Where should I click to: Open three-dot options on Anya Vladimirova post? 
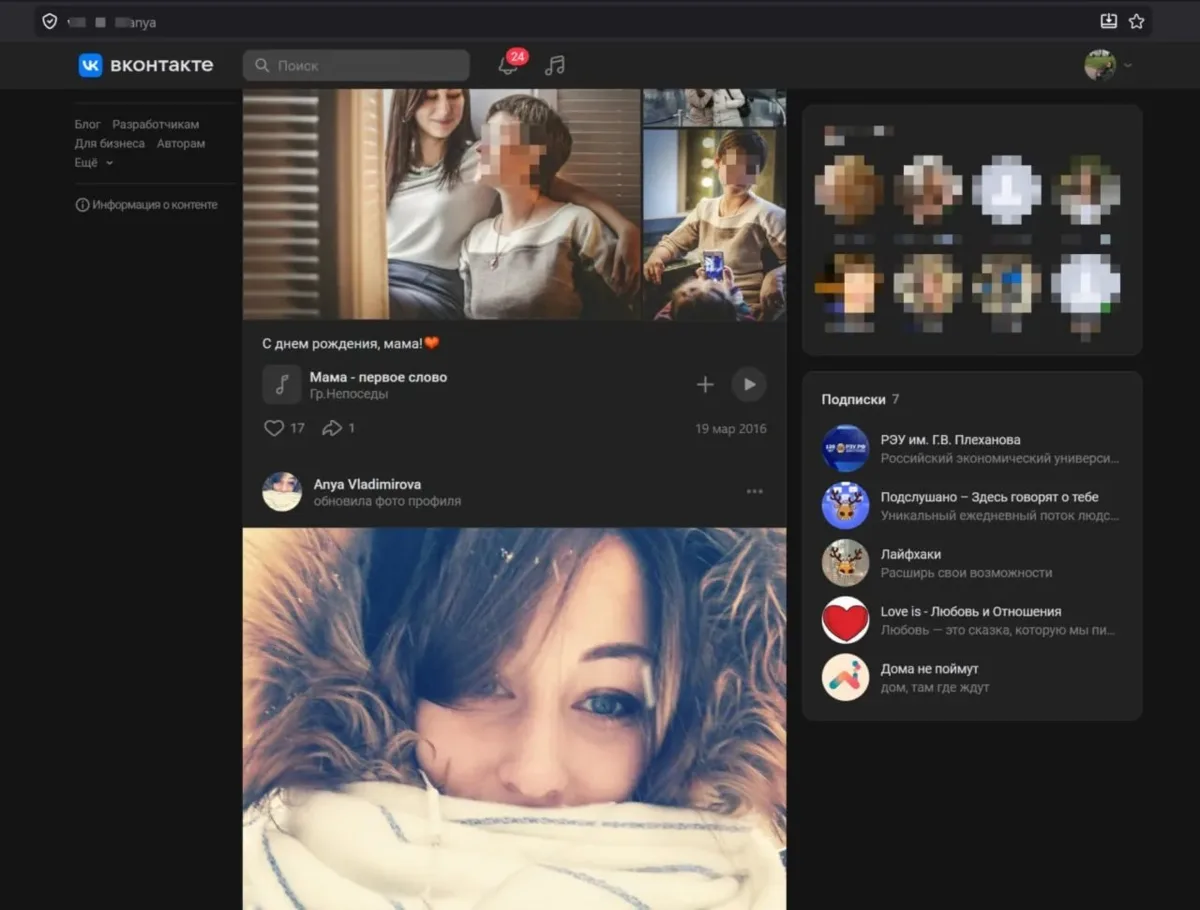pyautogui.click(x=755, y=491)
